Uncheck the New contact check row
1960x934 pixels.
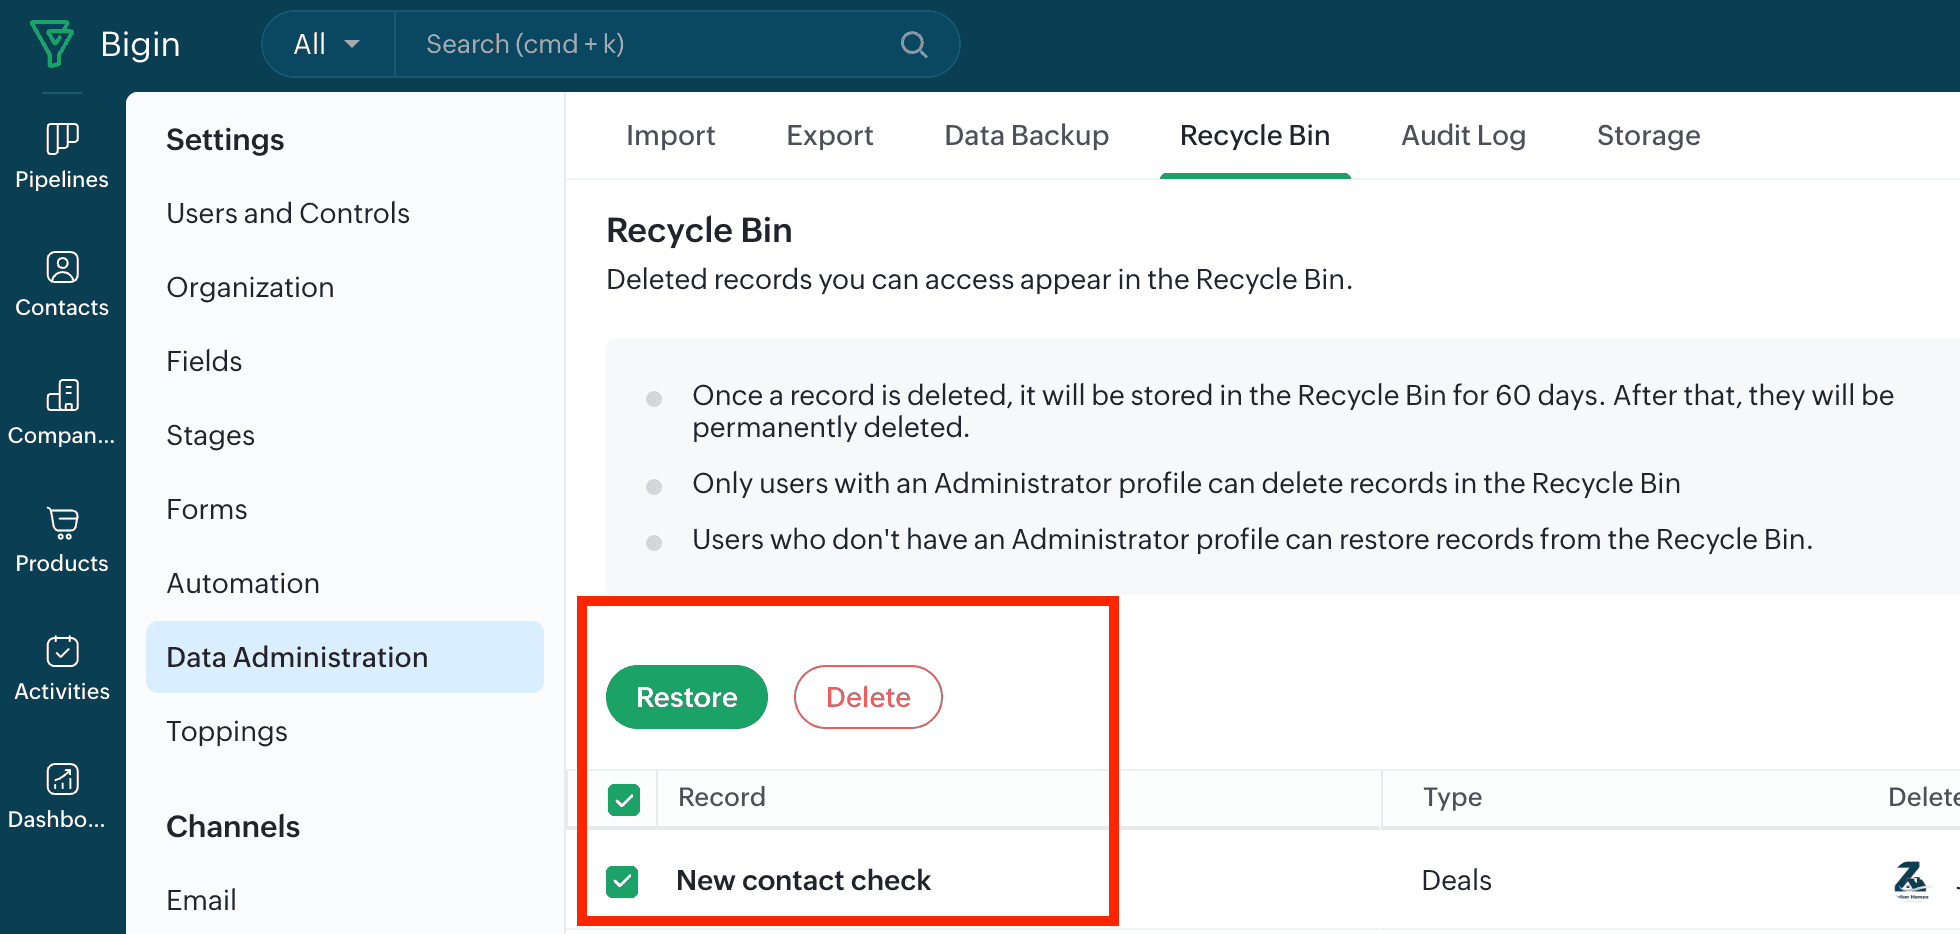(622, 881)
